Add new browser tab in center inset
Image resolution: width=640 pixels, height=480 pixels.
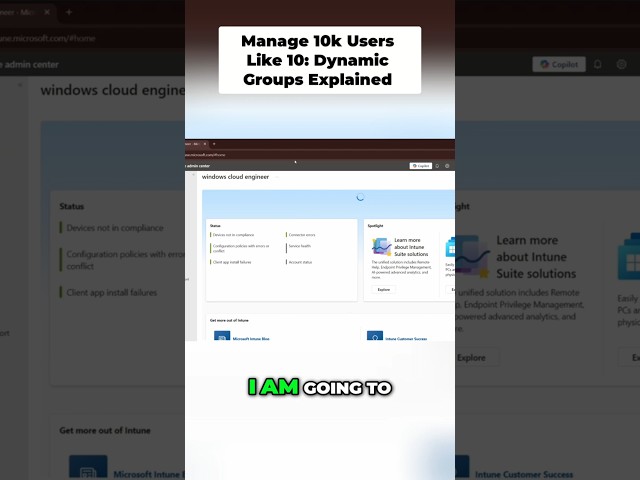coord(214,144)
